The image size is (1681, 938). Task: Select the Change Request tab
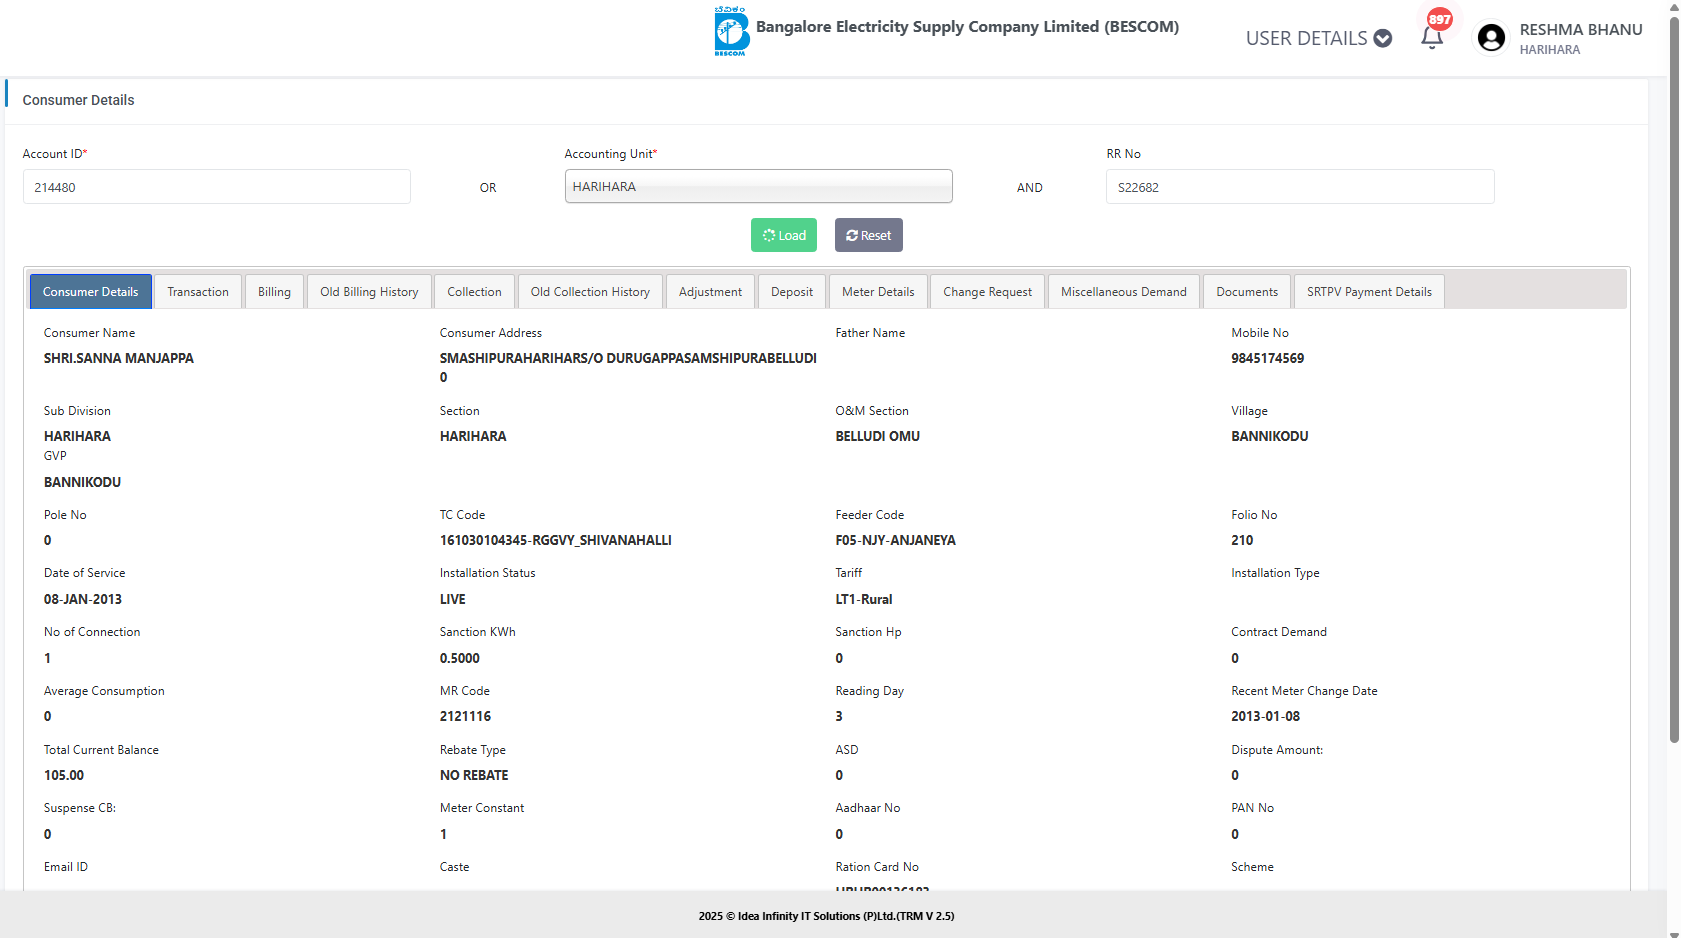tap(987, 292)
